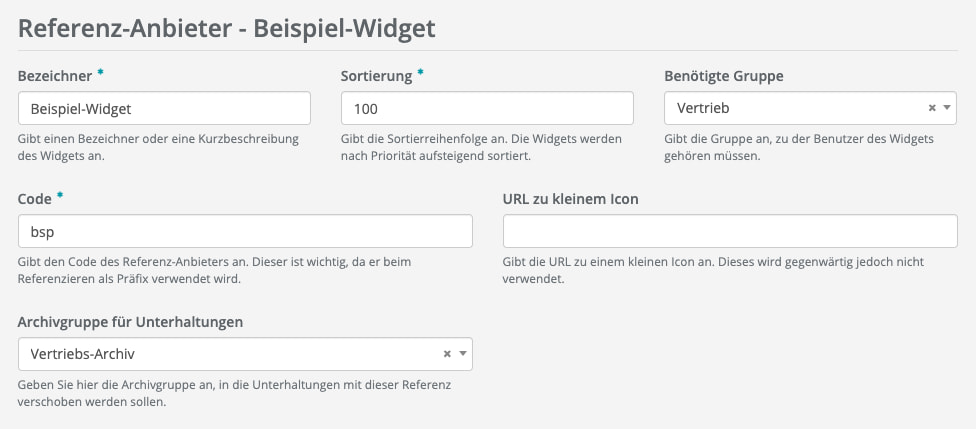Click the Referenz-Anbieter - Beispiel-Widget heading

(x=227, y=28)
